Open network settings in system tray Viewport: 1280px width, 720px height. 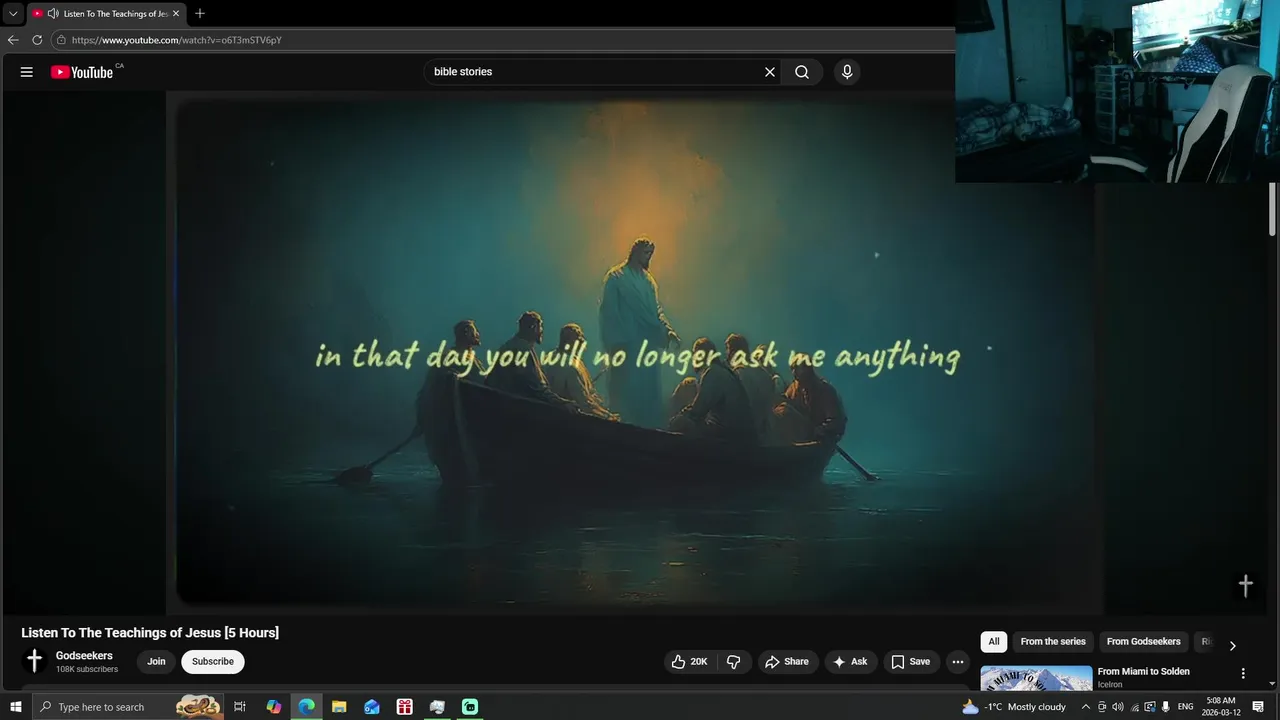tap(1135, 707)
